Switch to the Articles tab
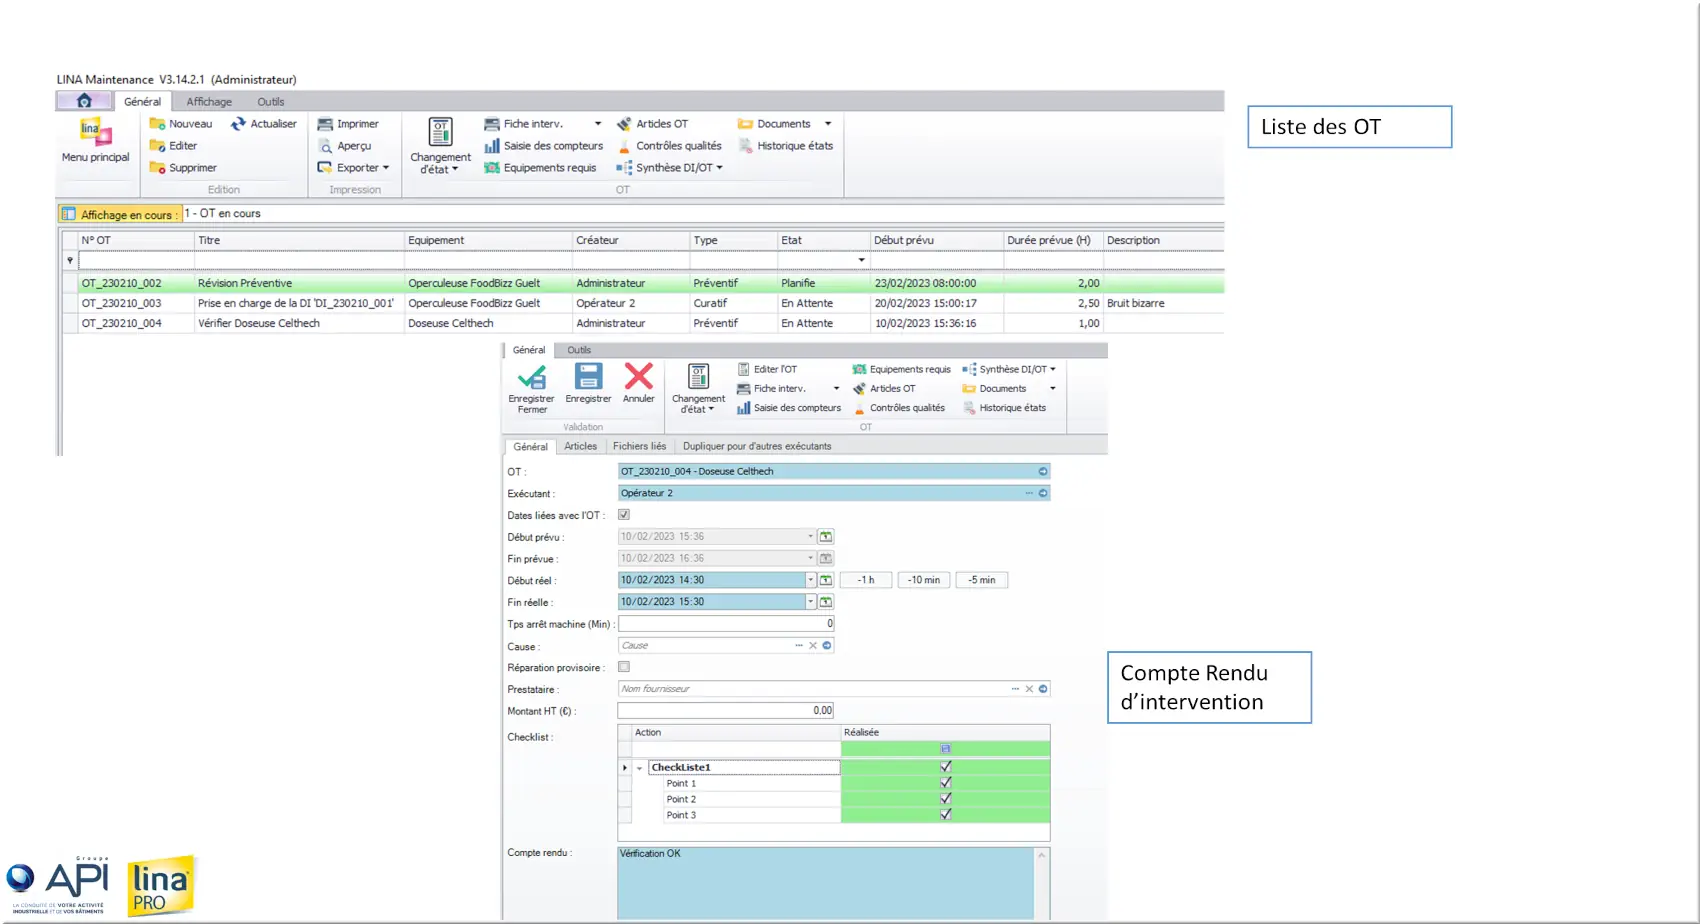The height and width of the screenshot is (924, 1700). (x=580, y=447)
